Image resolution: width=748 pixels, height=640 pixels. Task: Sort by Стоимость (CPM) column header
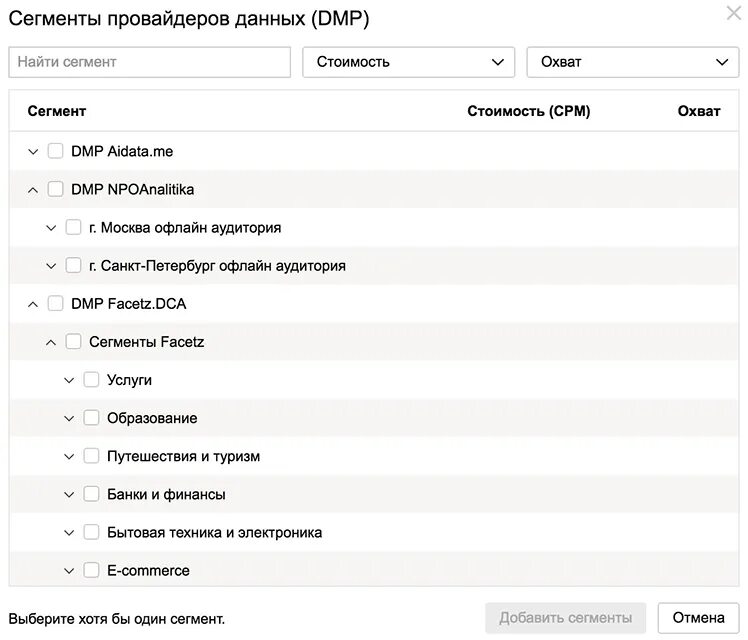528,111
